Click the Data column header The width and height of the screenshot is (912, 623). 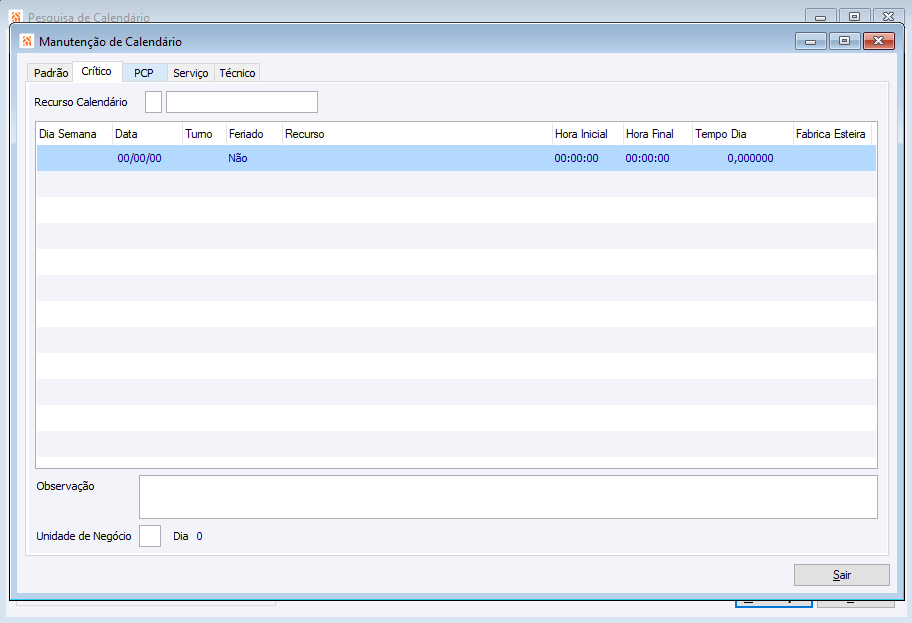[147, 134]
